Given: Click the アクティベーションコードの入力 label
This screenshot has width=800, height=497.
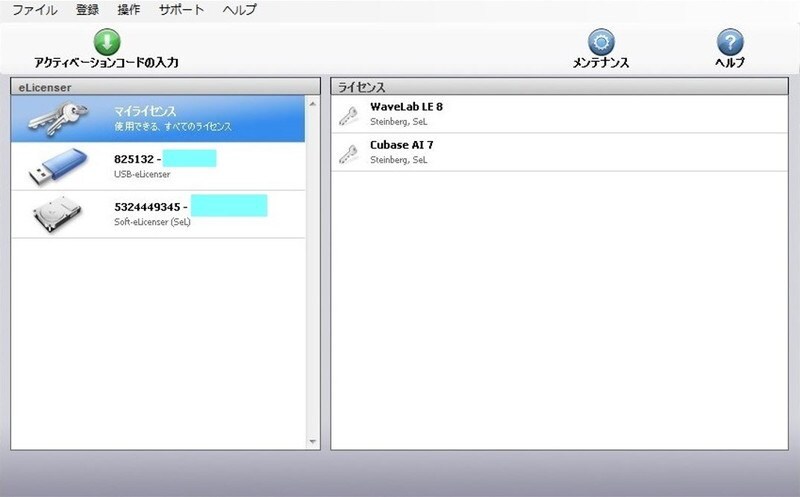Looking at the screenshot, I should (106, 63).
